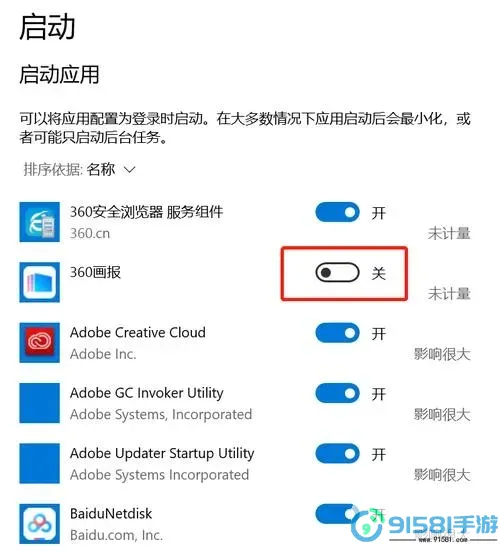Screen dimensions: 500x552
Task: Select the BaiduNetdisk entry name
Action: click(111, 514)
